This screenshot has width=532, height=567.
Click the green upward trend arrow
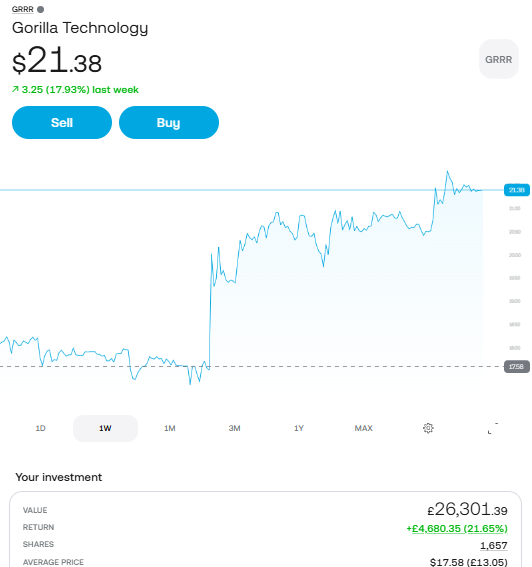tap(15, 89)
